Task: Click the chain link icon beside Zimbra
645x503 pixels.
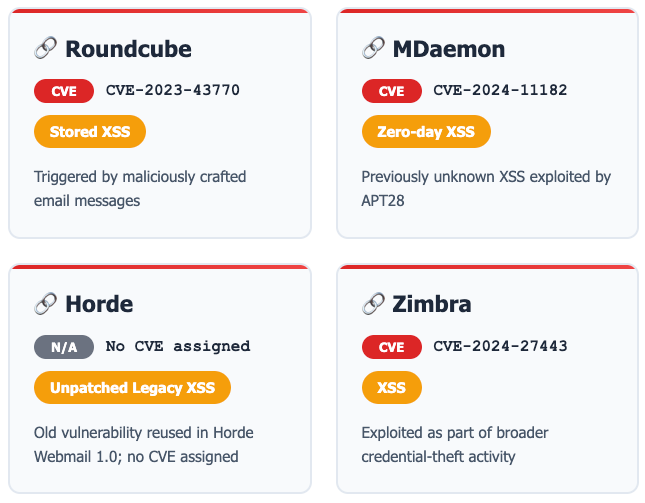Action: pos(373,304)
